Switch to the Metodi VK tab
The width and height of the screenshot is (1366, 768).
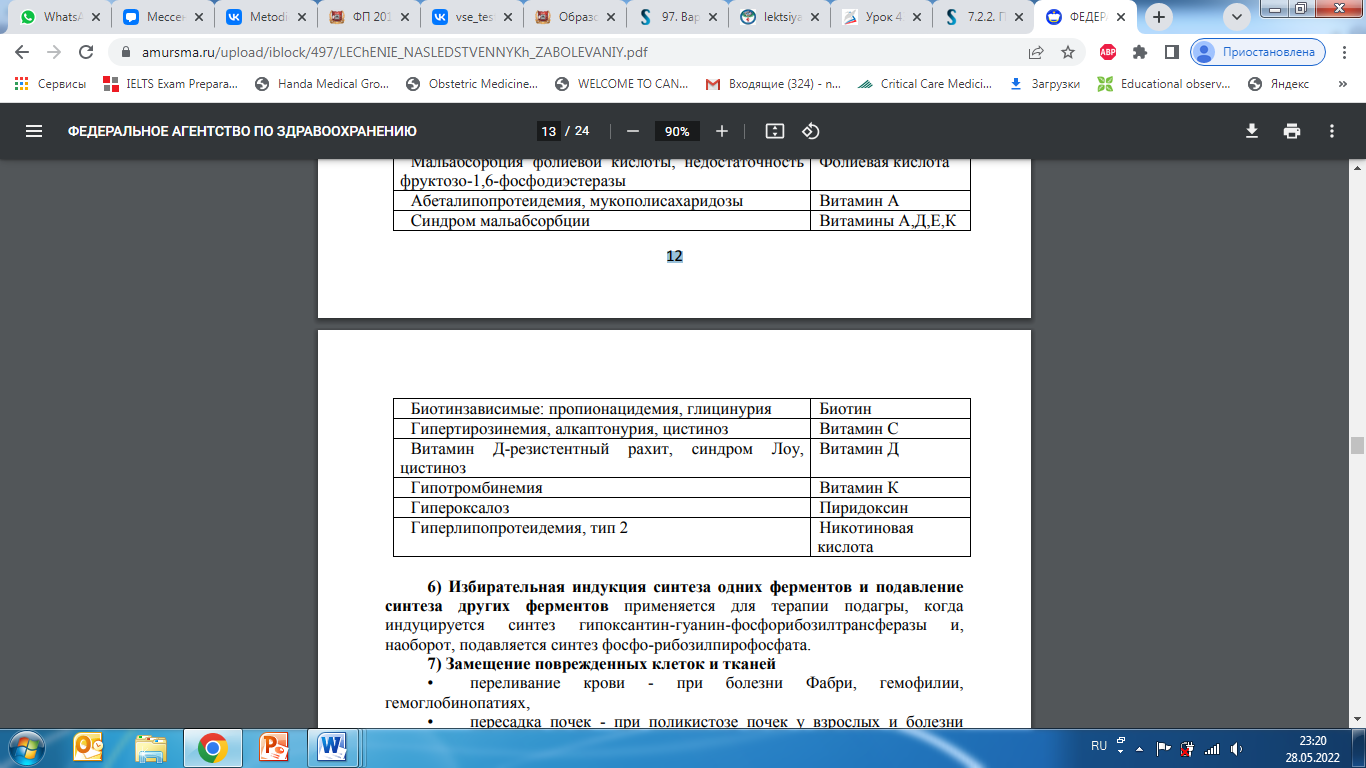(x=263, y=17)
